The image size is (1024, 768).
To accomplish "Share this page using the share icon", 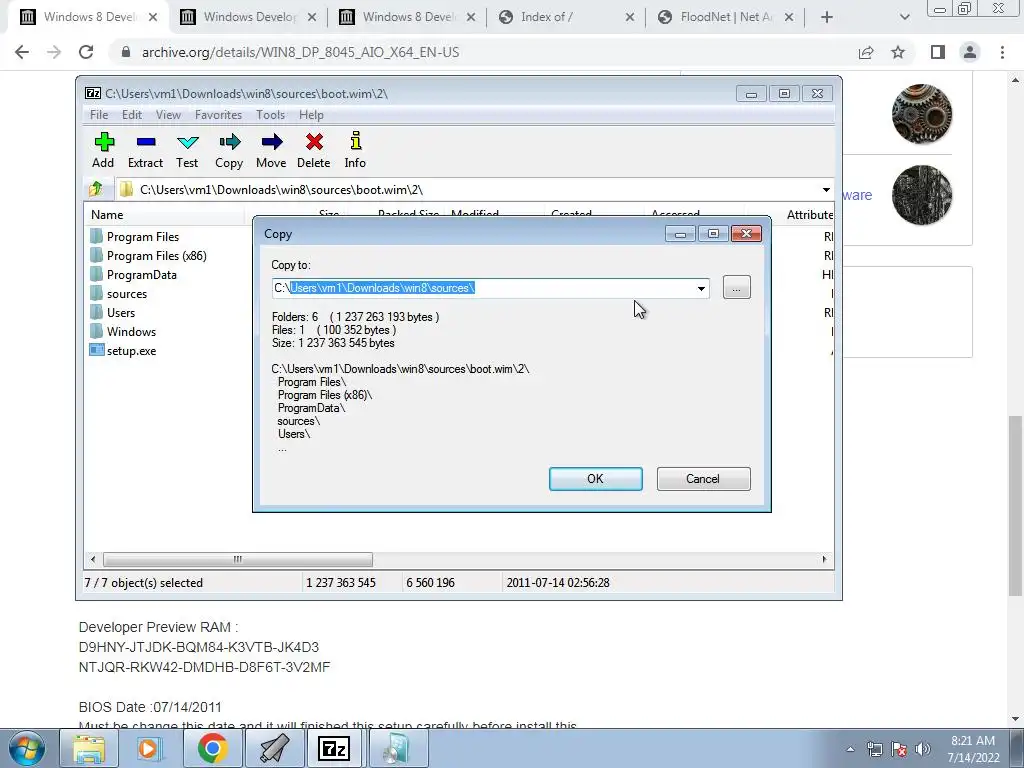I will click(866, 52).
